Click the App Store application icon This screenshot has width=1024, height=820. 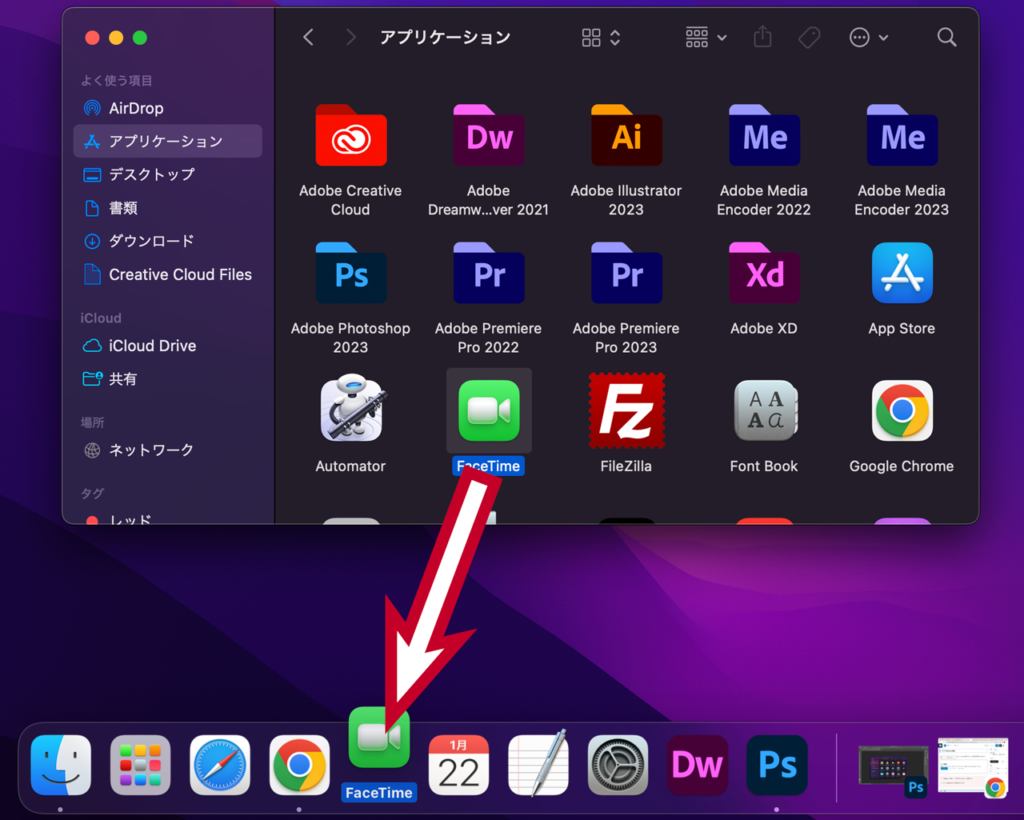click(901, 273)
